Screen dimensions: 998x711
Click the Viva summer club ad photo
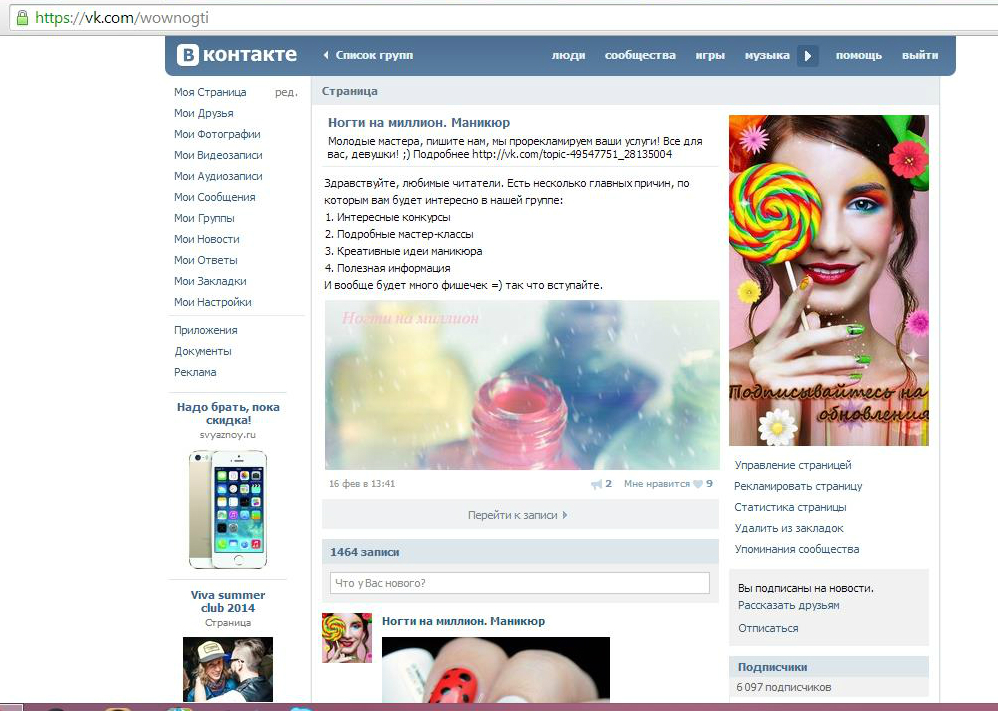228,669
